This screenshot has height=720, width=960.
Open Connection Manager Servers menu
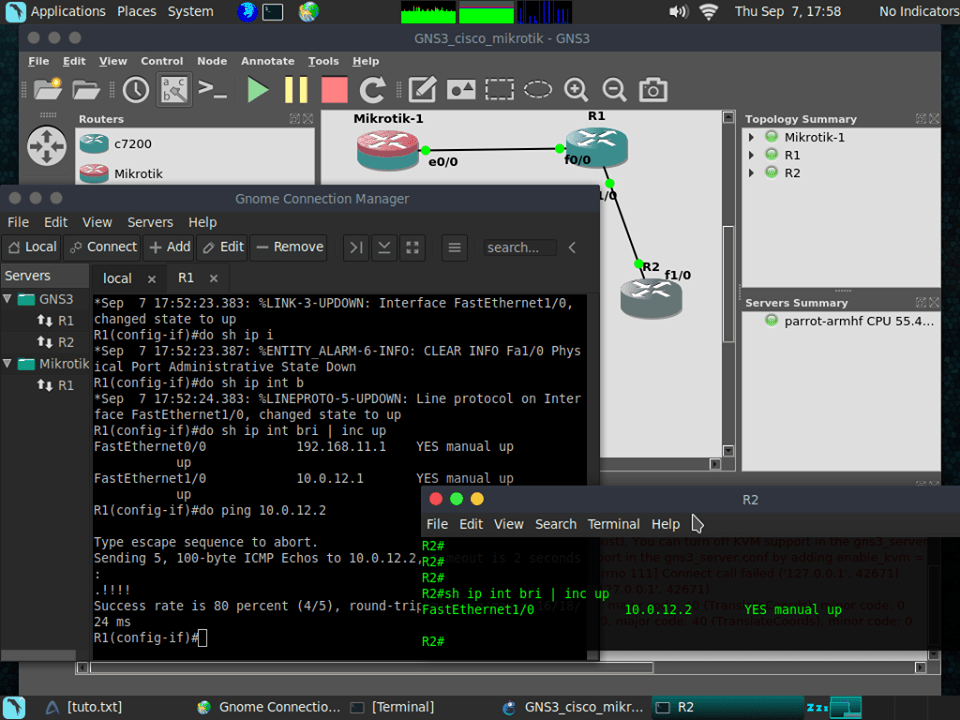tap(150, 222)
